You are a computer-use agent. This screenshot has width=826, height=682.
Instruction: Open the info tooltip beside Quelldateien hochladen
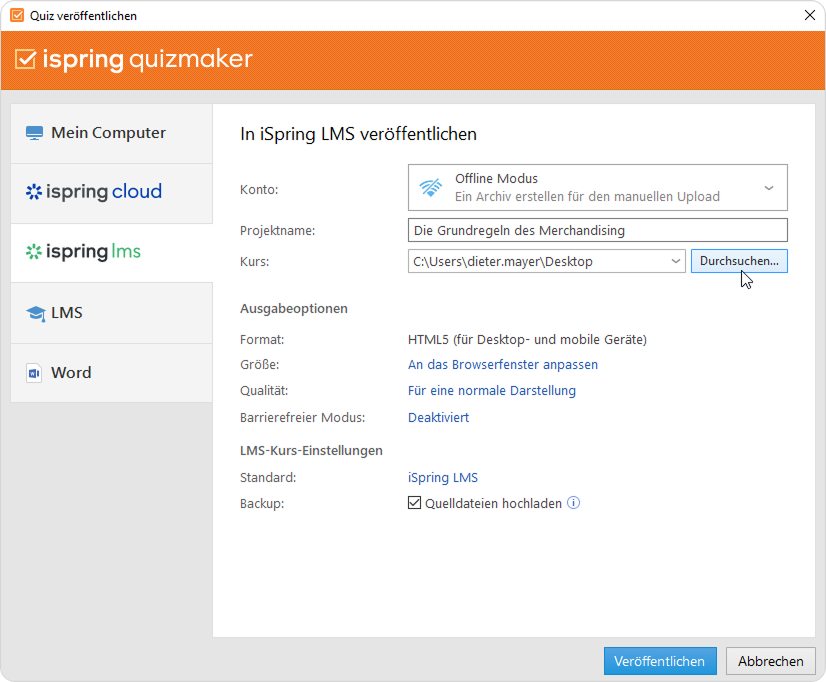coord(573,503)
